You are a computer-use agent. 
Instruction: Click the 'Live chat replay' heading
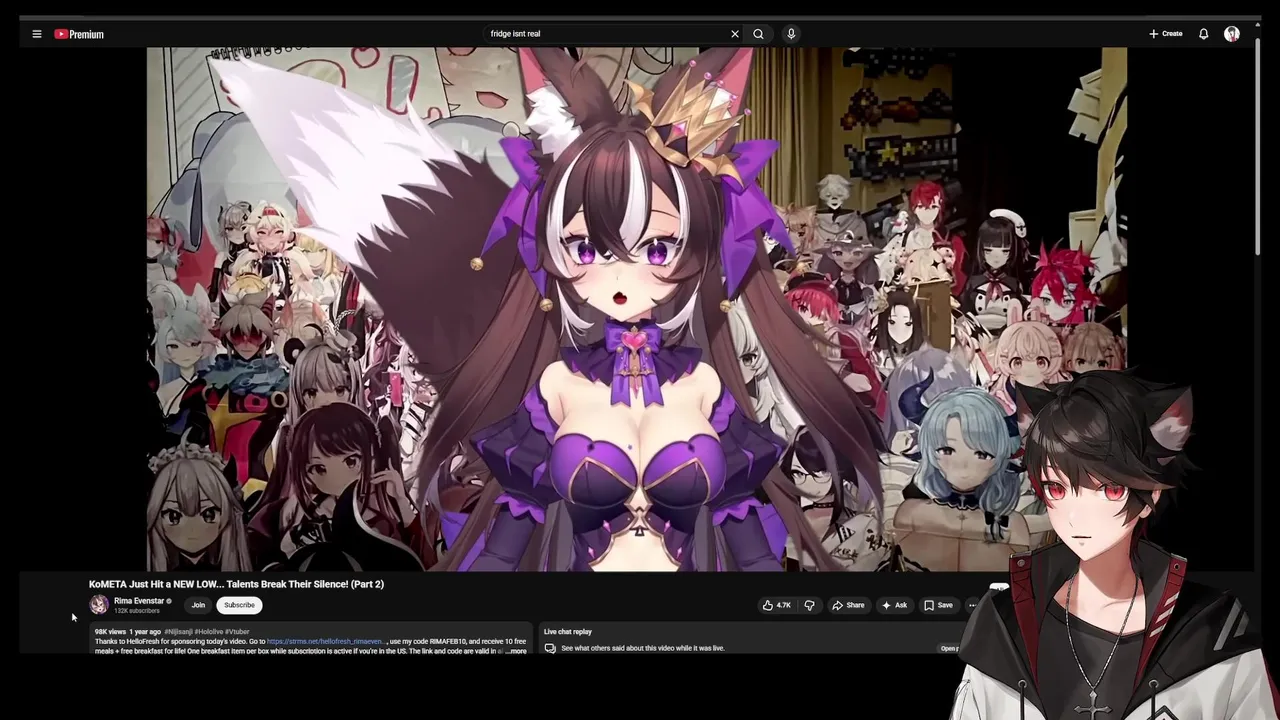(x=568, y=632)
